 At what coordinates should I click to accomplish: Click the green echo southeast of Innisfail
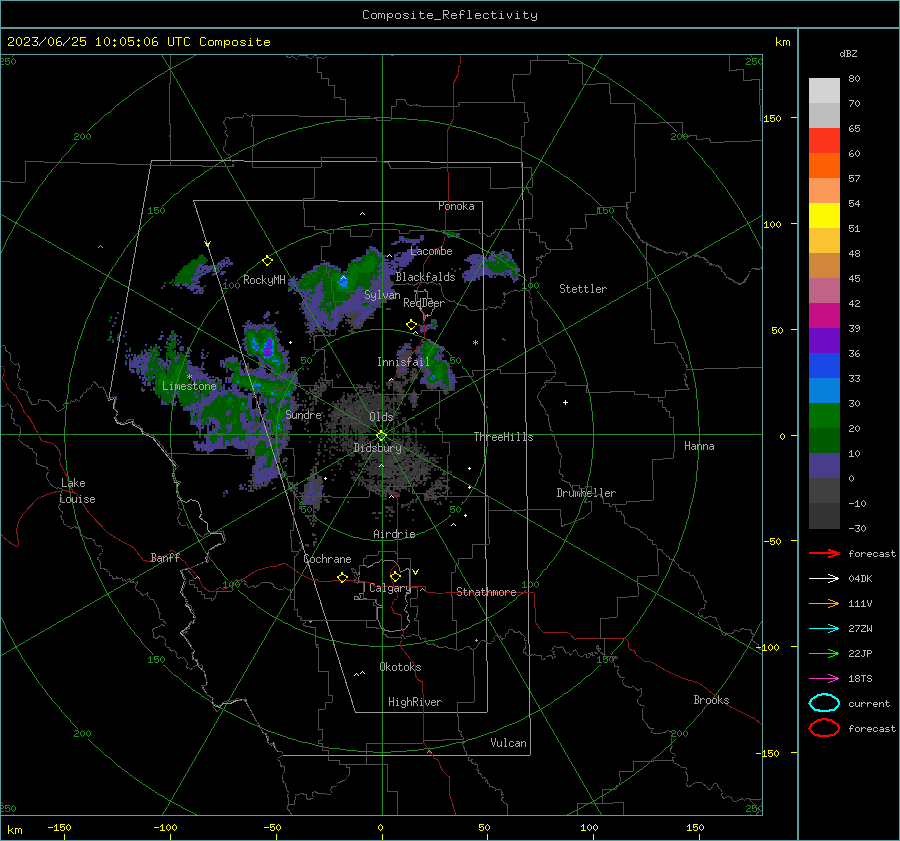coord(437,367)
